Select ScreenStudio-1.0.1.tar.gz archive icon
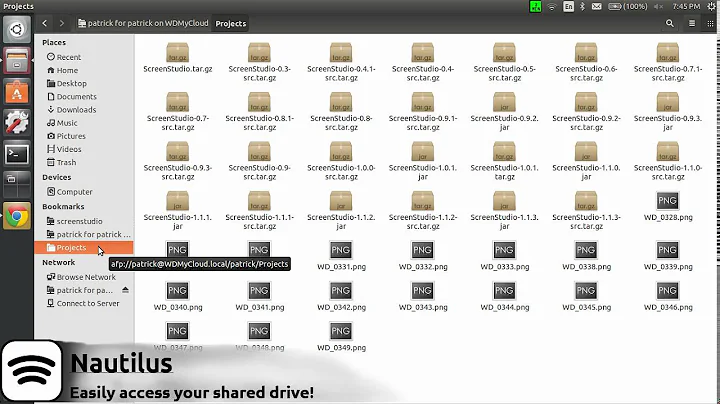720x404 pixels. 504,152
